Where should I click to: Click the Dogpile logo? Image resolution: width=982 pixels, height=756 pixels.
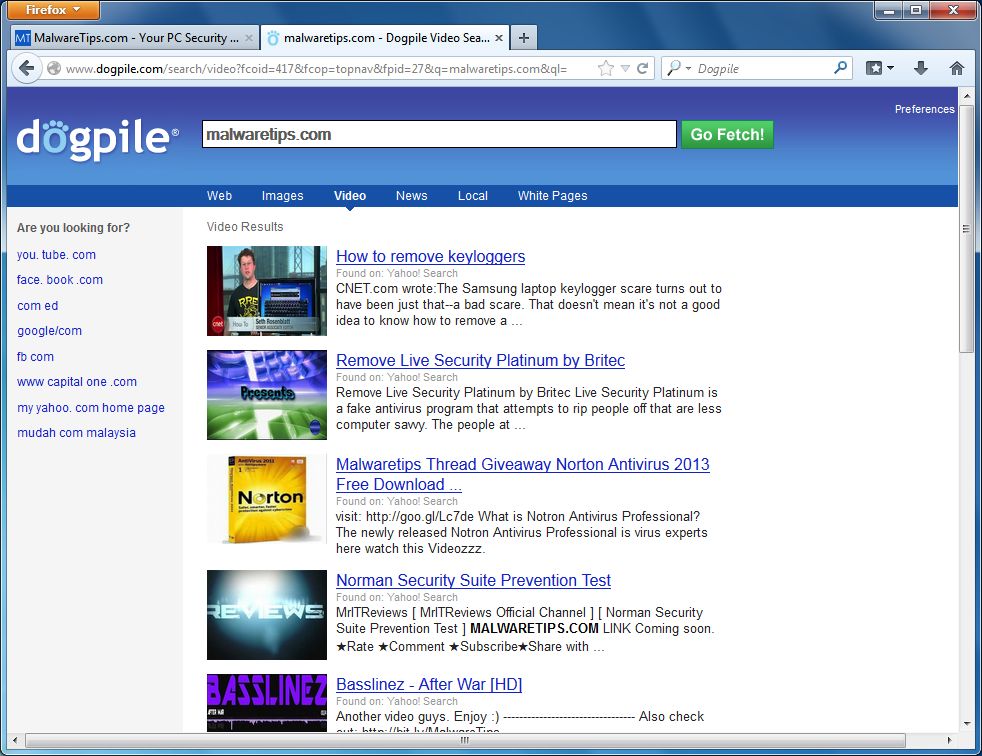point(98,138)
